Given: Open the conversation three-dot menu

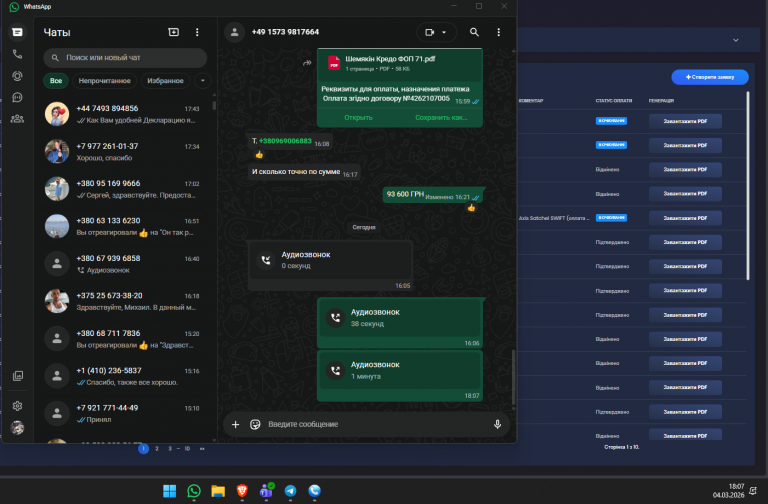Looking at the screenshot, I should (x=499, y=32).
